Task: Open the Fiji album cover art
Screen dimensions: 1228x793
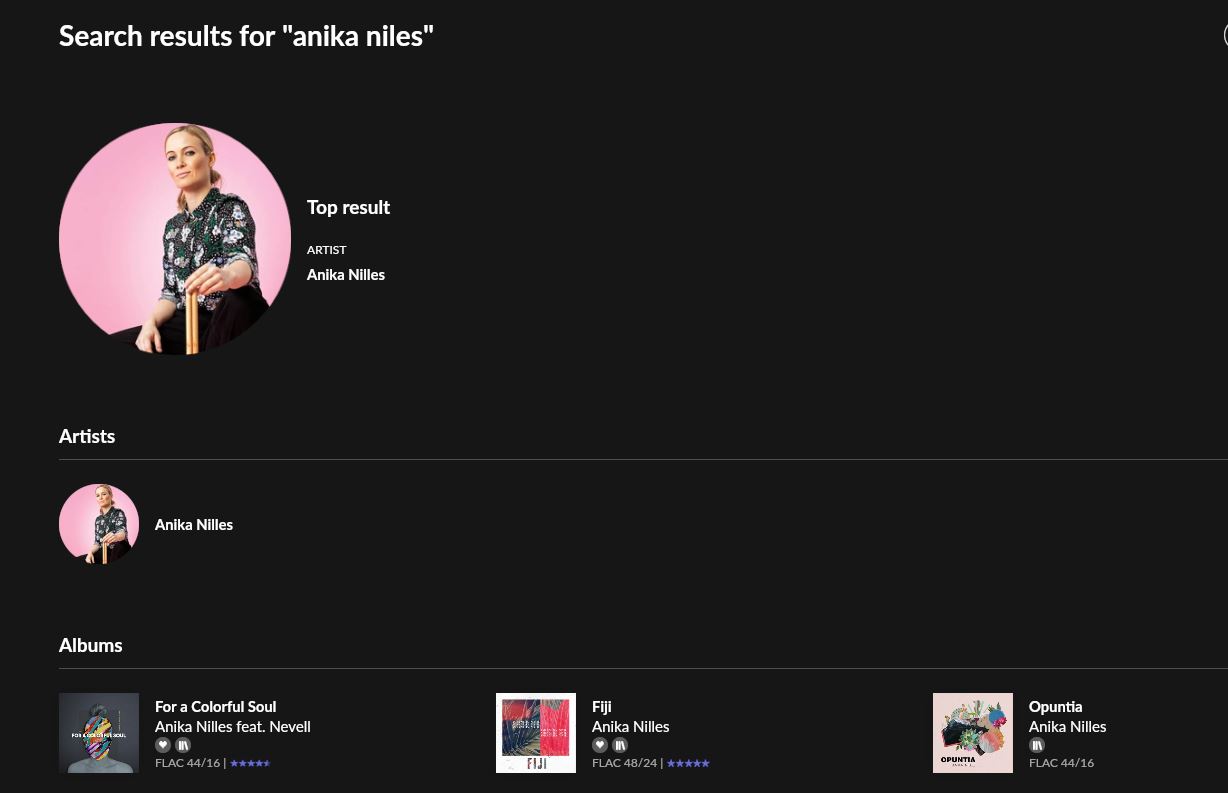Action: [536, 733]
